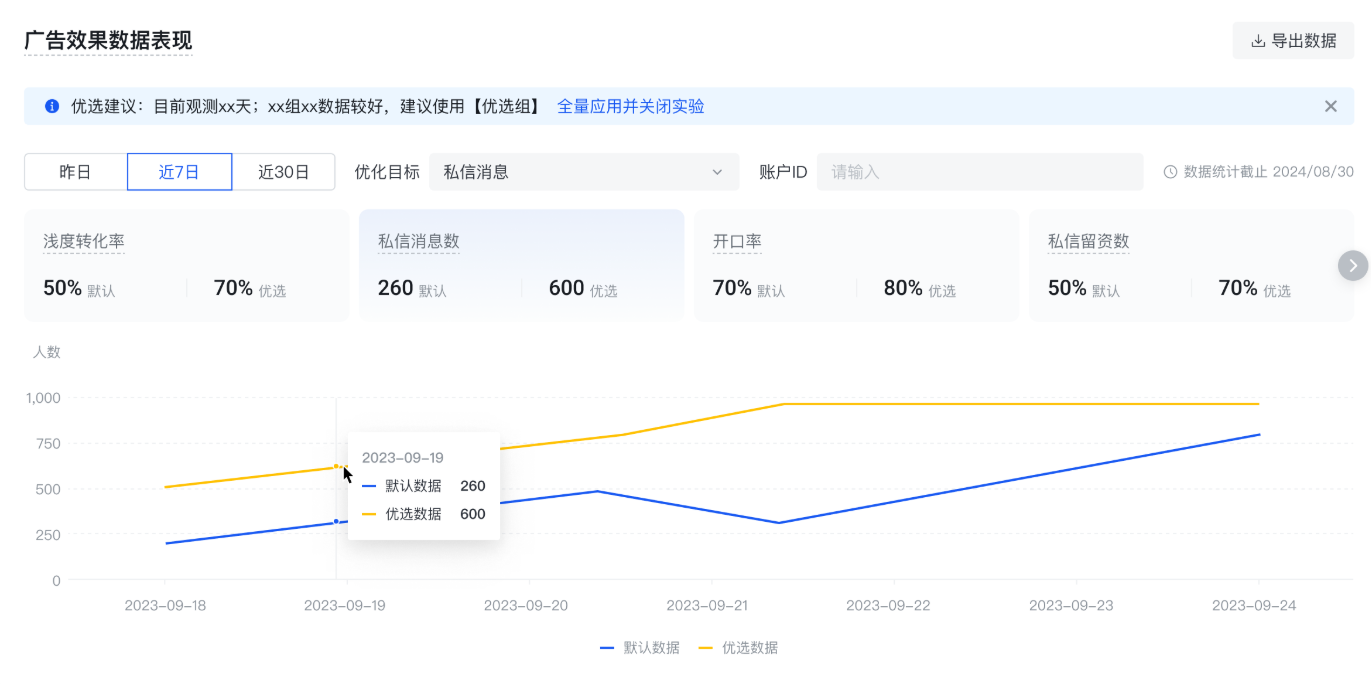Click the right arrow to reveal more metric cards

(x=1352, y=265)
